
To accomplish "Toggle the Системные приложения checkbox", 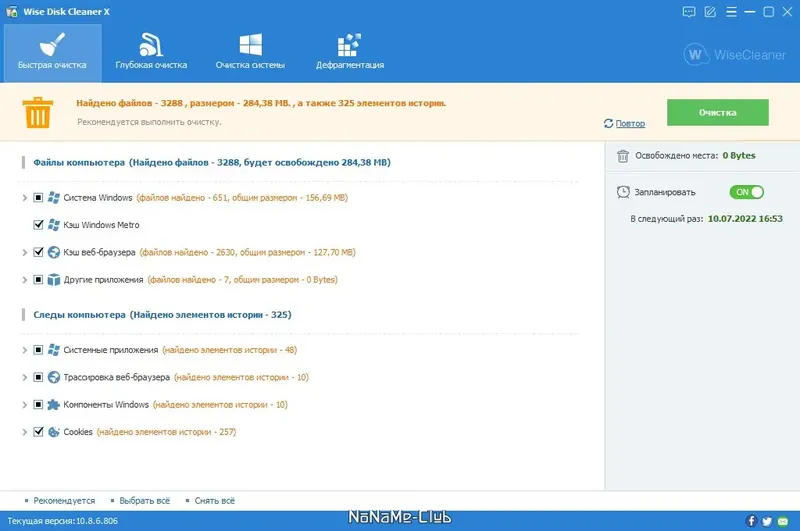I will pyautogui.click(x=38, y=350).
